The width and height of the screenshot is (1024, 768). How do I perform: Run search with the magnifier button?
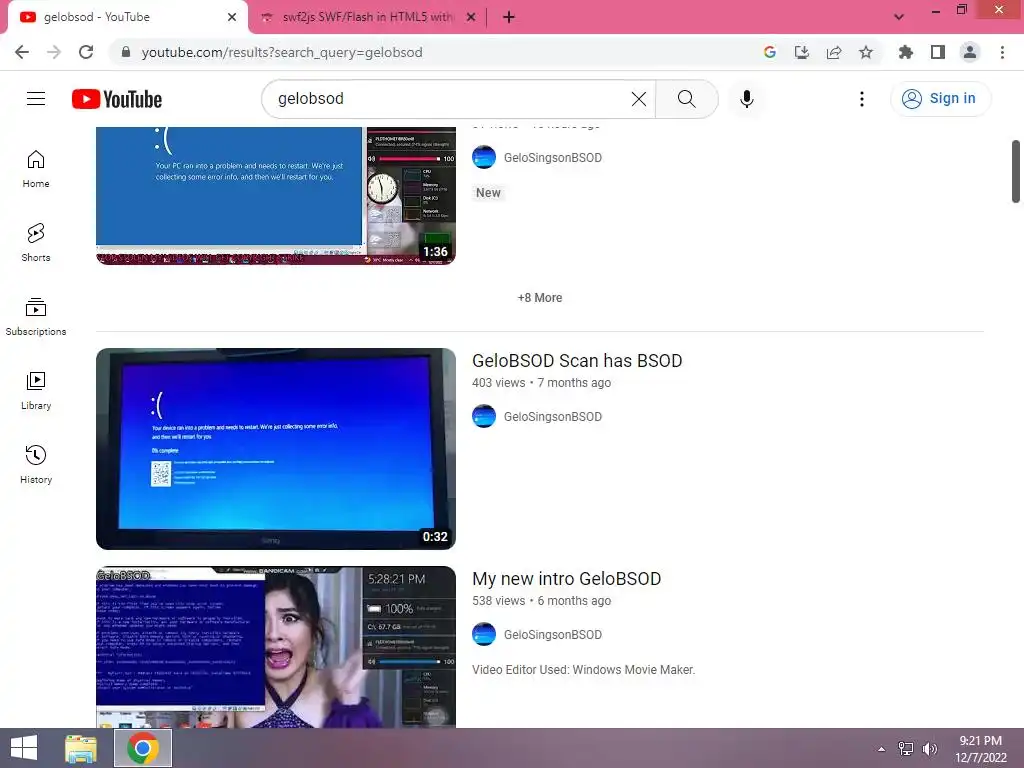coord(686,99)
